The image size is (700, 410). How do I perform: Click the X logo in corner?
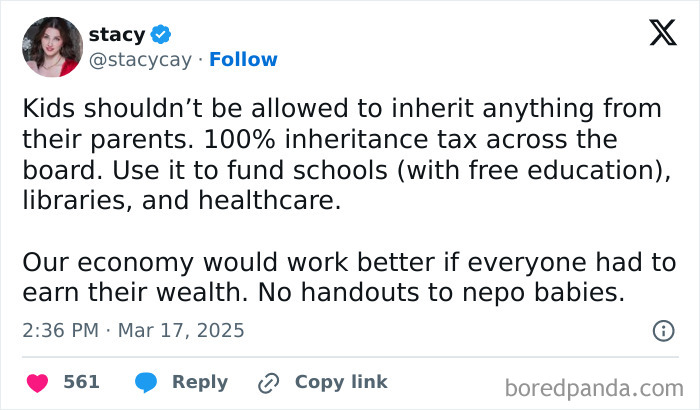click(662, 33)
